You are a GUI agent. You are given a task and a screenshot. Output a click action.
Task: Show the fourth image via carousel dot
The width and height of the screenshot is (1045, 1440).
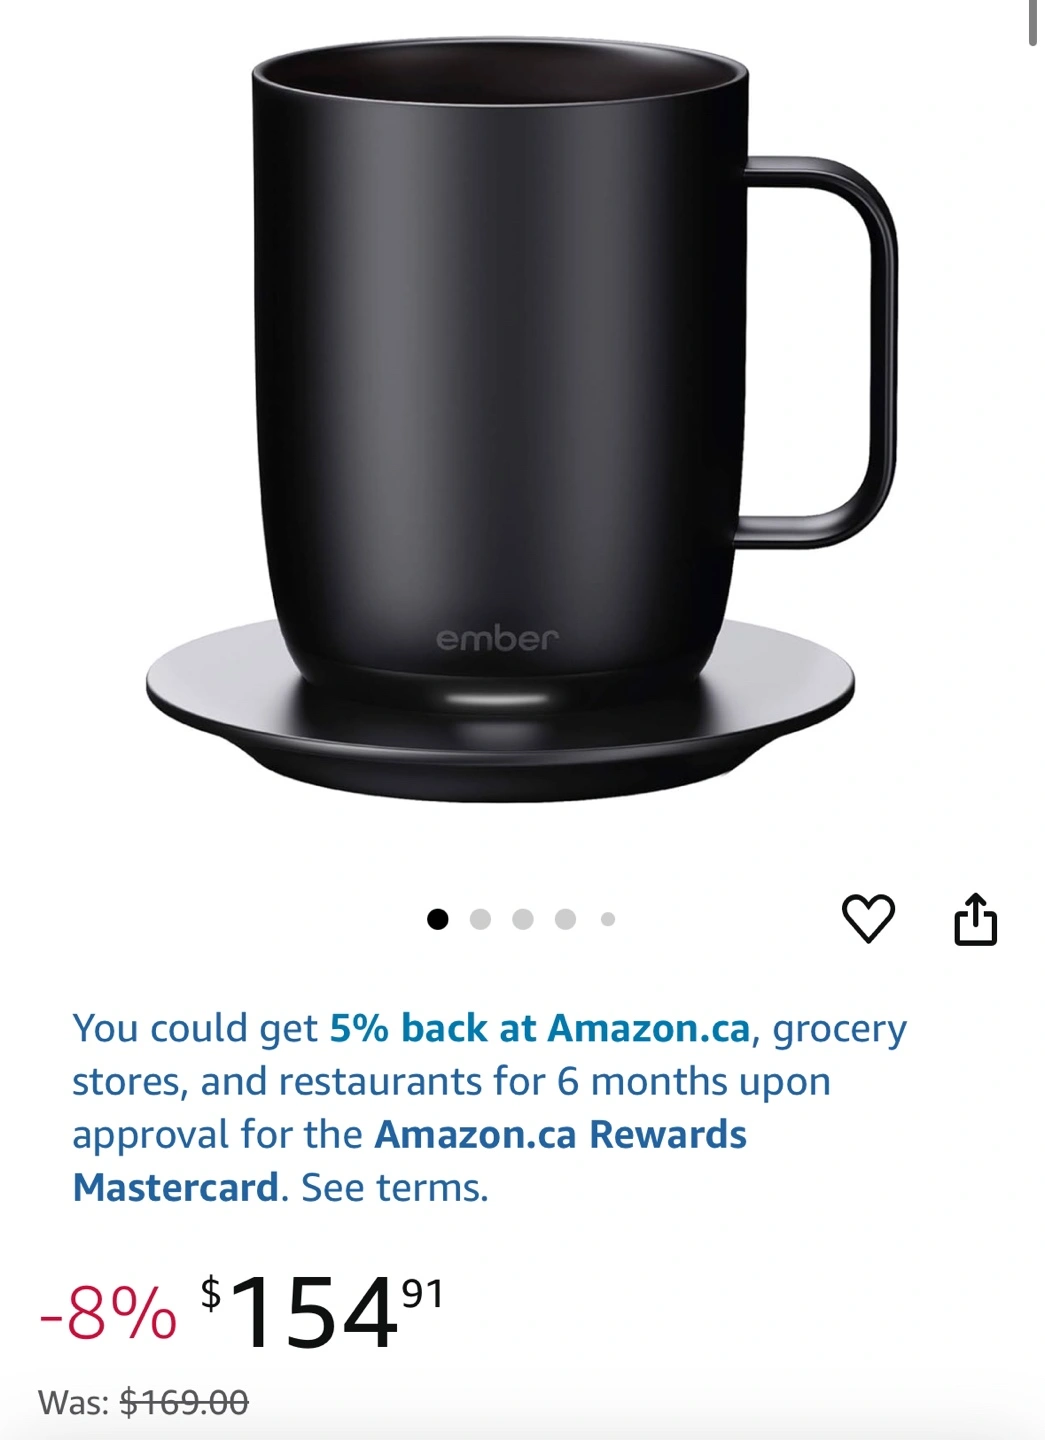pyautogui.click(x=565, y=919)
